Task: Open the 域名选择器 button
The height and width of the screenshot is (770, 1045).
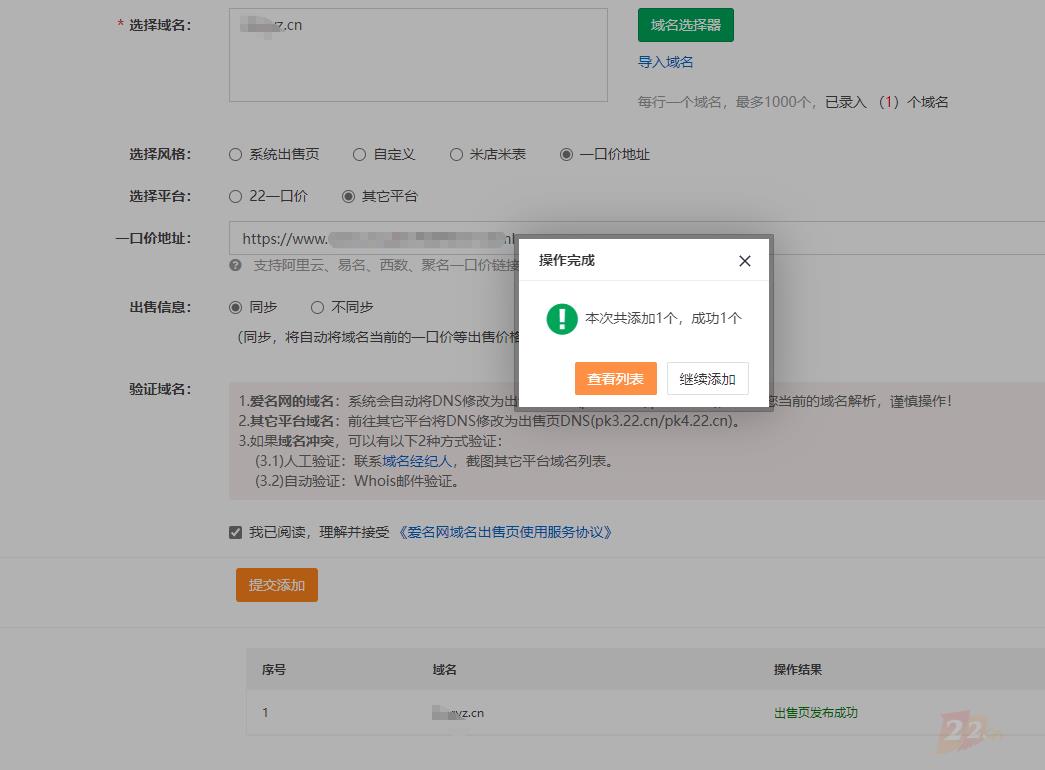Action: (x=685, y=25)
